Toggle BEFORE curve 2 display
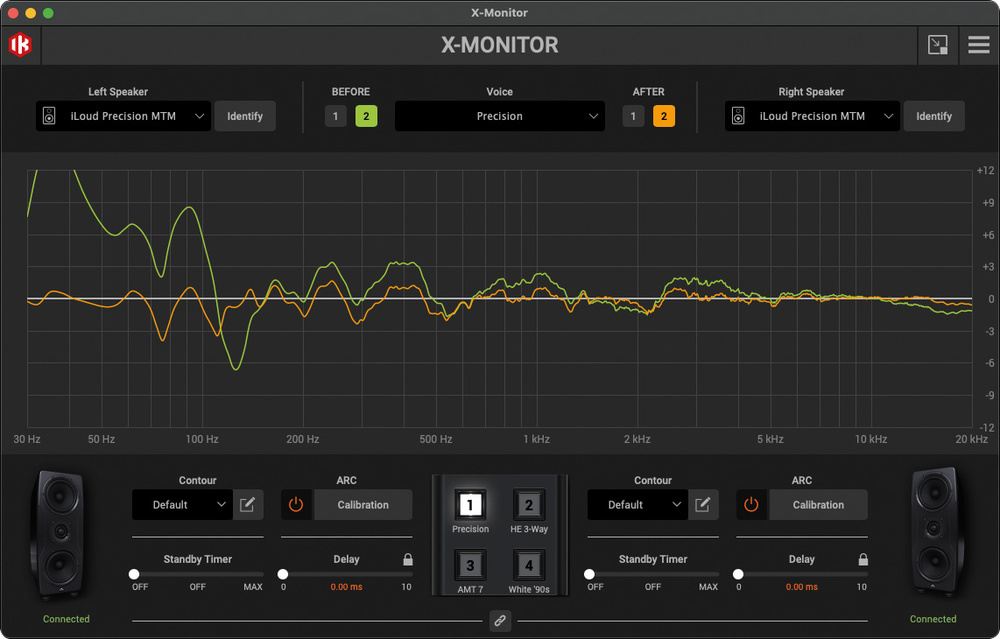 coord(366,117)
